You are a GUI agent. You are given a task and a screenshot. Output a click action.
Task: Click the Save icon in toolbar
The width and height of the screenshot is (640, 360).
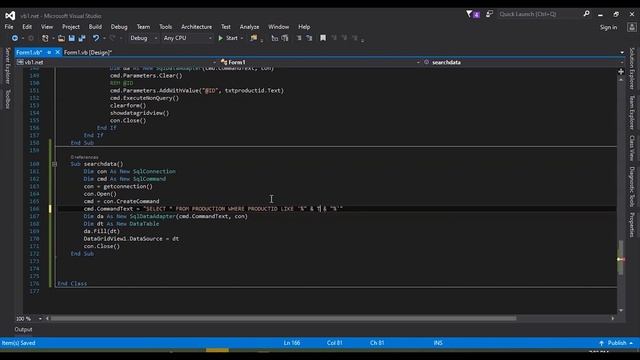coord(71,38)
